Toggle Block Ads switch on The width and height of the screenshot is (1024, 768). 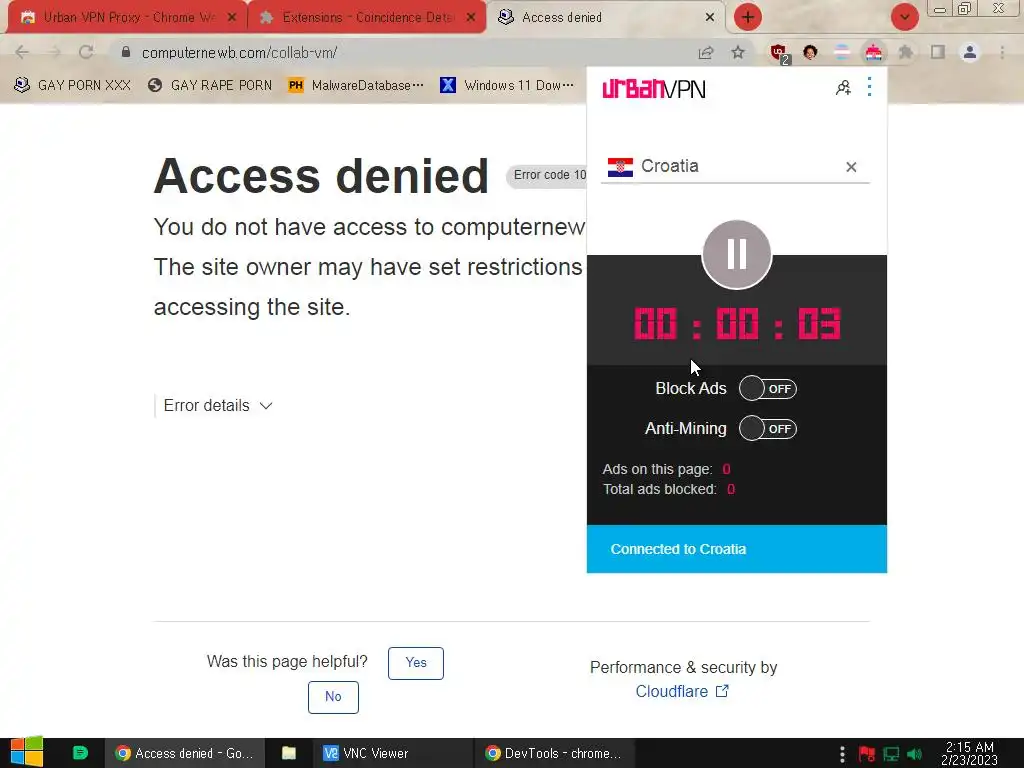click(767, 389)
